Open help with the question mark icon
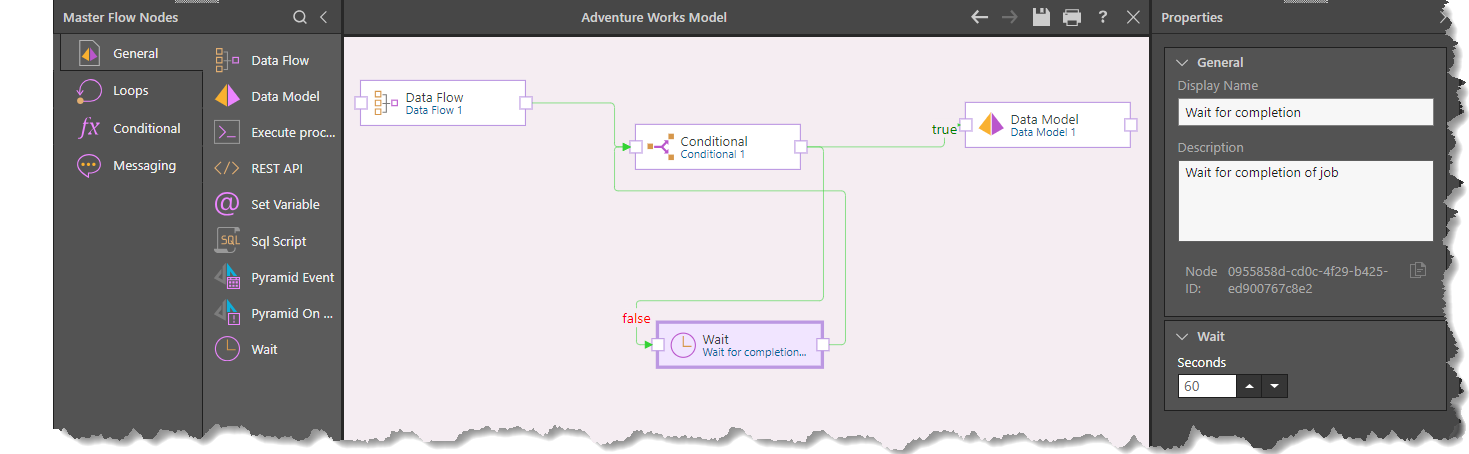The image size is (1469, 454). click(1103, 17)
